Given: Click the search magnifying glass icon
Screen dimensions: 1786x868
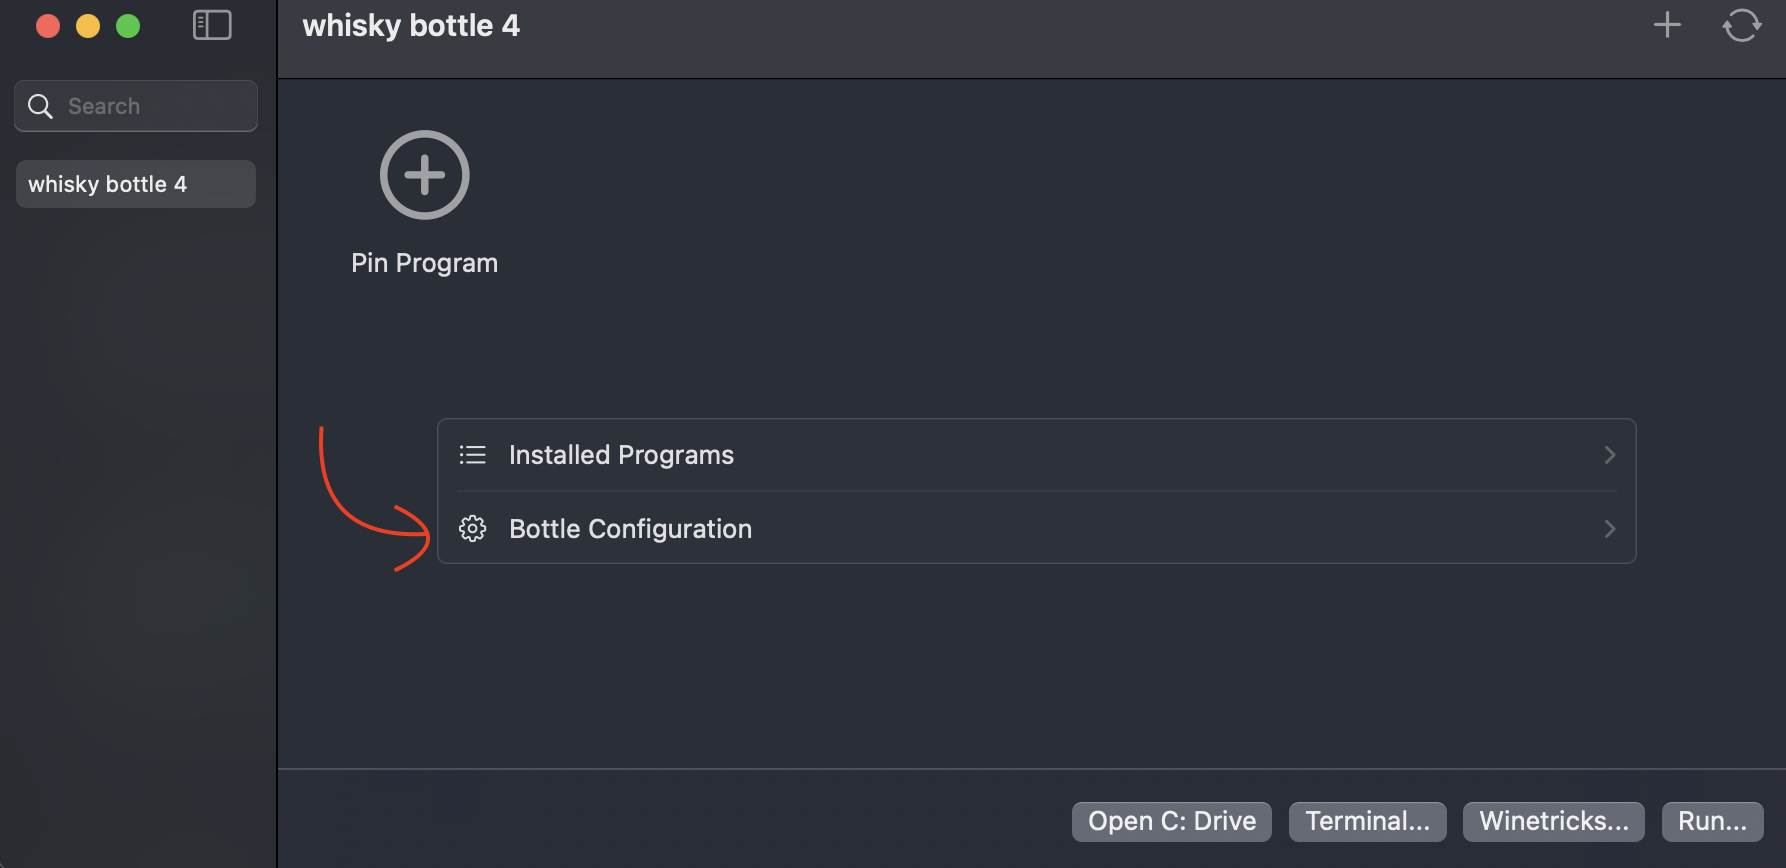Looking at the screenshot, I should pyautogui.click(x=40, y=106).
